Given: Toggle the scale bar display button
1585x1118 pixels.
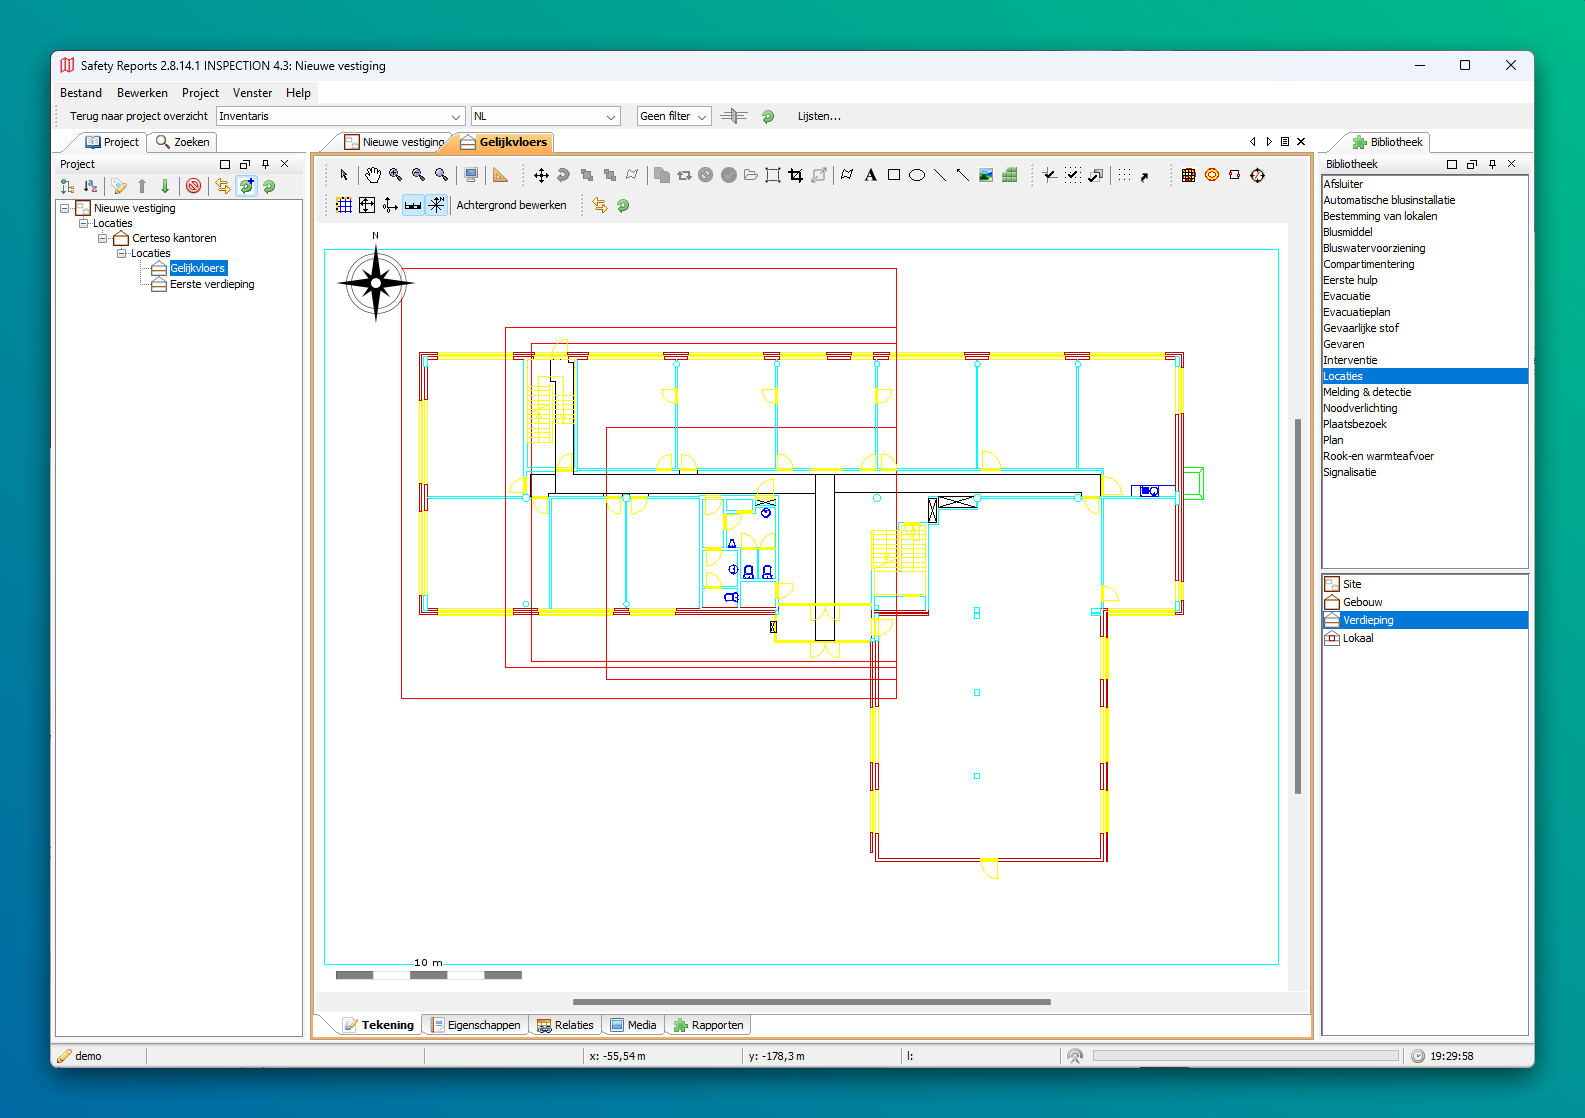Looking at the screenshot, I should tap(413, 205).
